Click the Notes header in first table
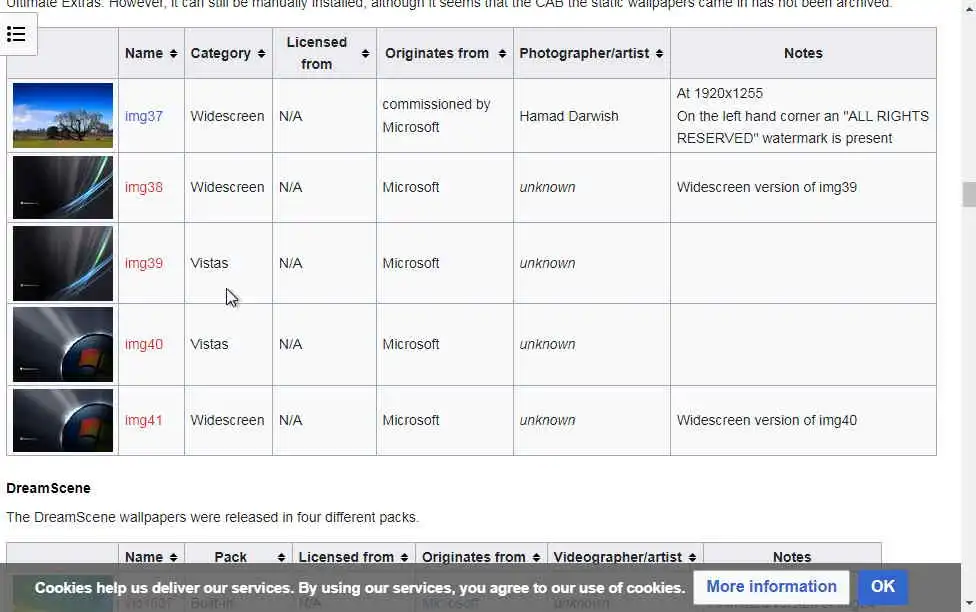Viewport: 976px width, 612px height. (803, 54)
